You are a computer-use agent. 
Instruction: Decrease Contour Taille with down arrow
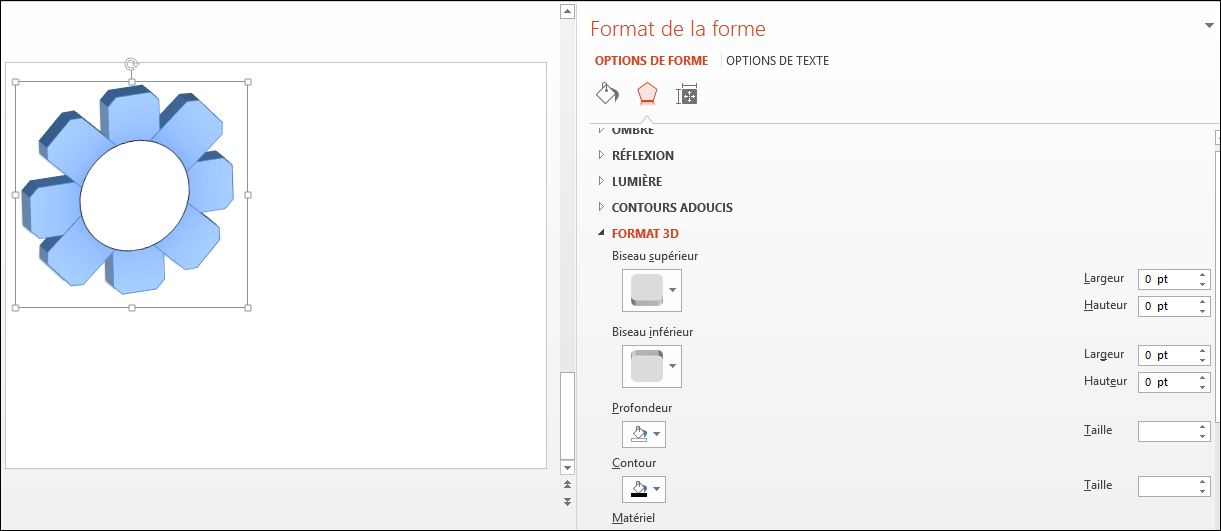click(x=1203, y=491)
